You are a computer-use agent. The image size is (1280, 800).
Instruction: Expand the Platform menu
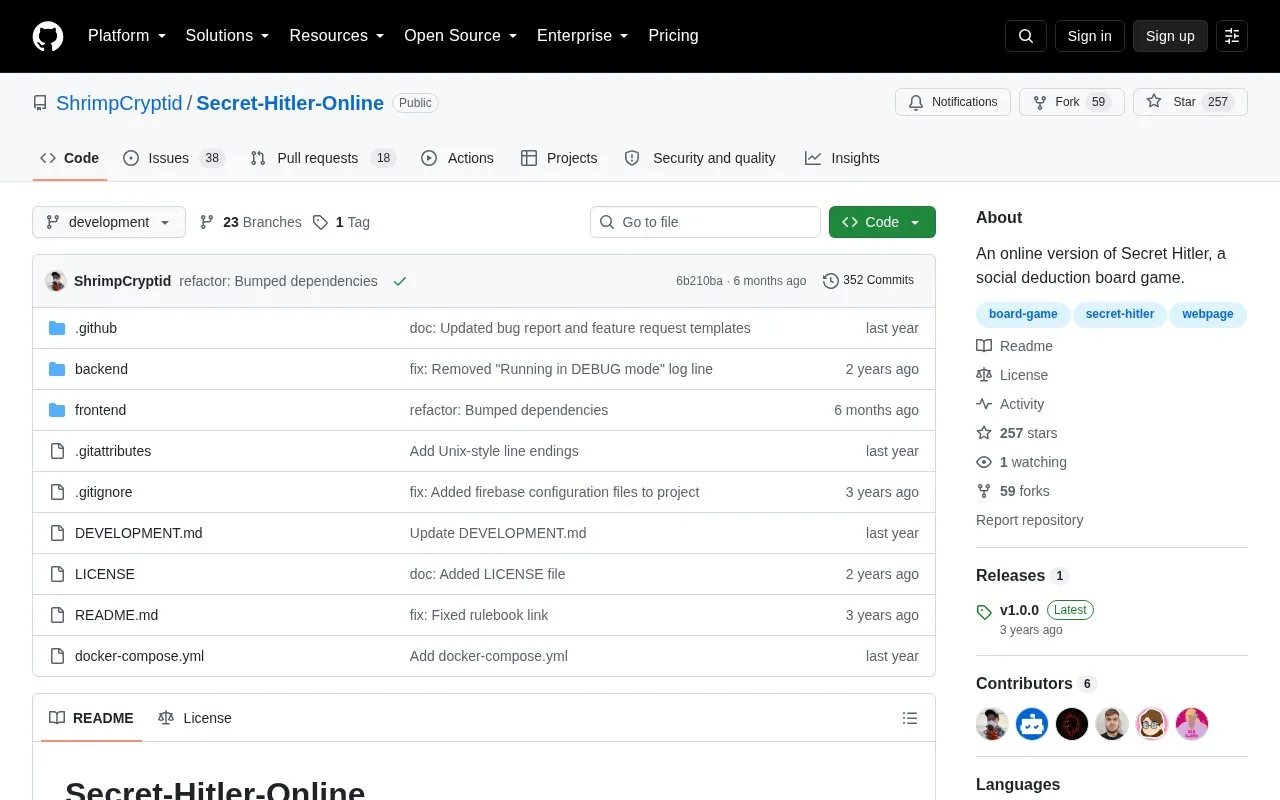pyautogui.click(x=127, y=36)
